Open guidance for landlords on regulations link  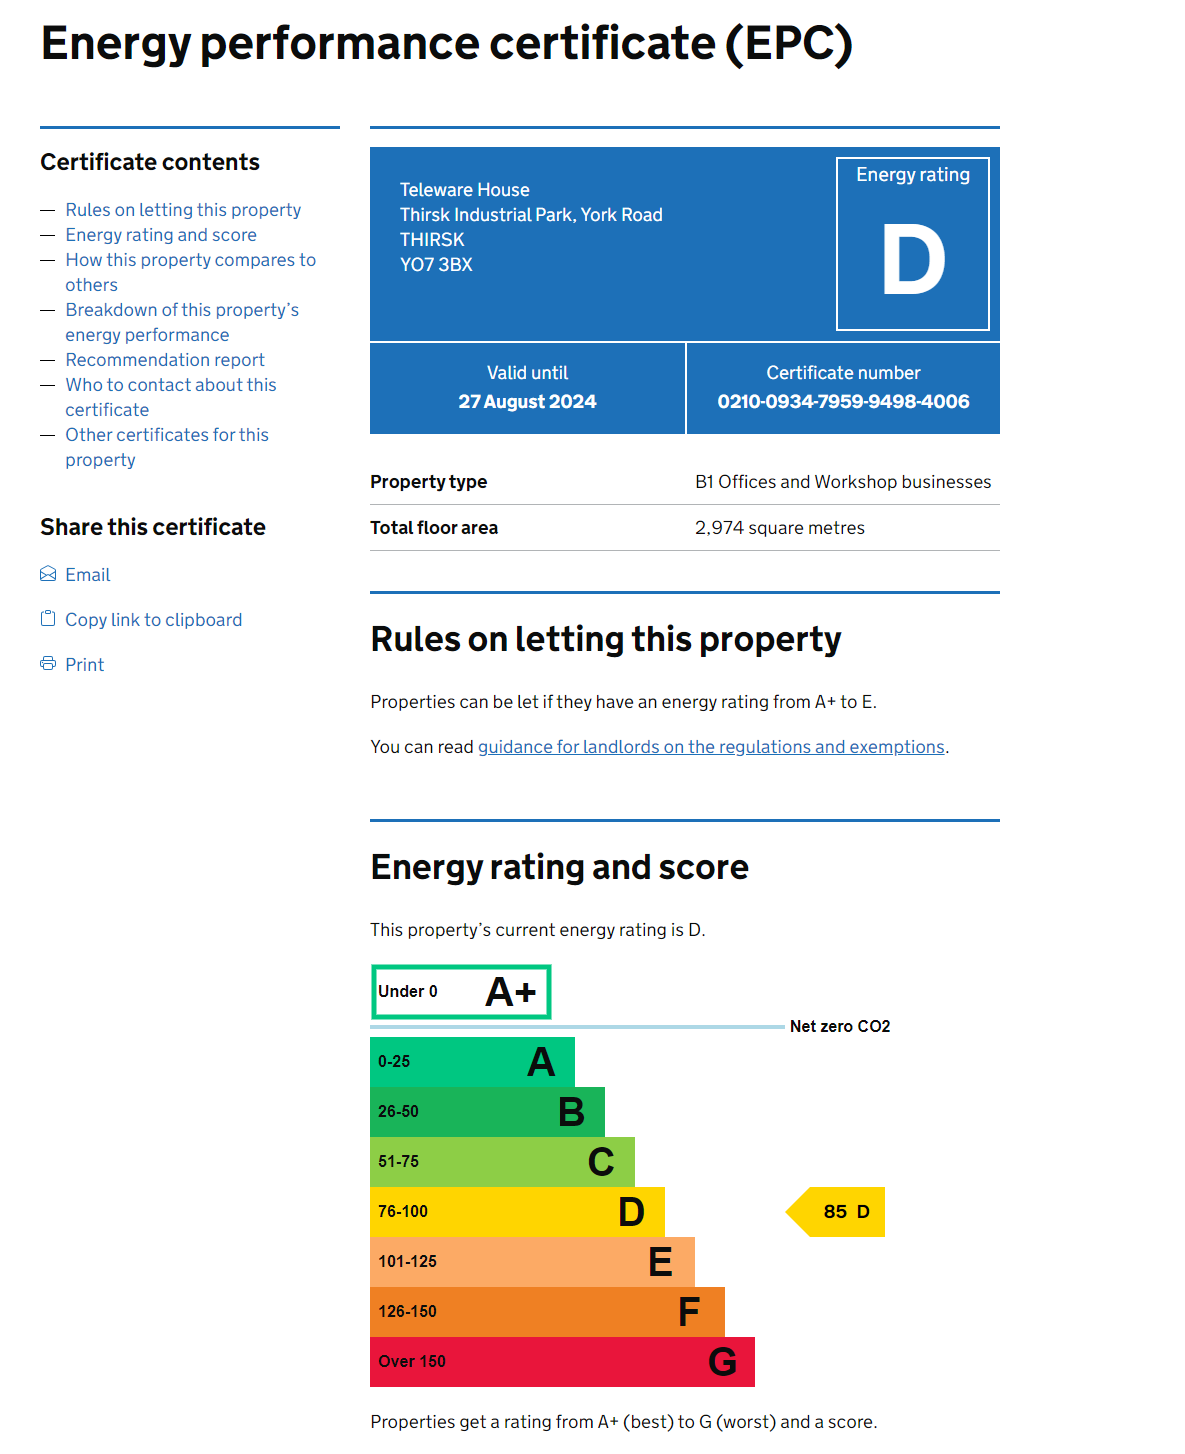(711, 747)
